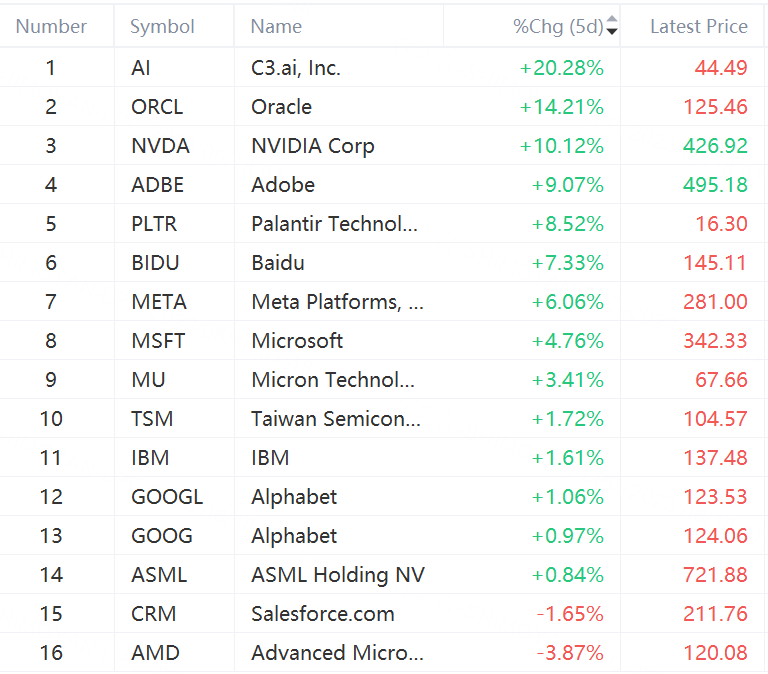This screenshot has width=768, height=674.
Task: Click AMD's -3.87% change value
Action: tap(570, 653)
